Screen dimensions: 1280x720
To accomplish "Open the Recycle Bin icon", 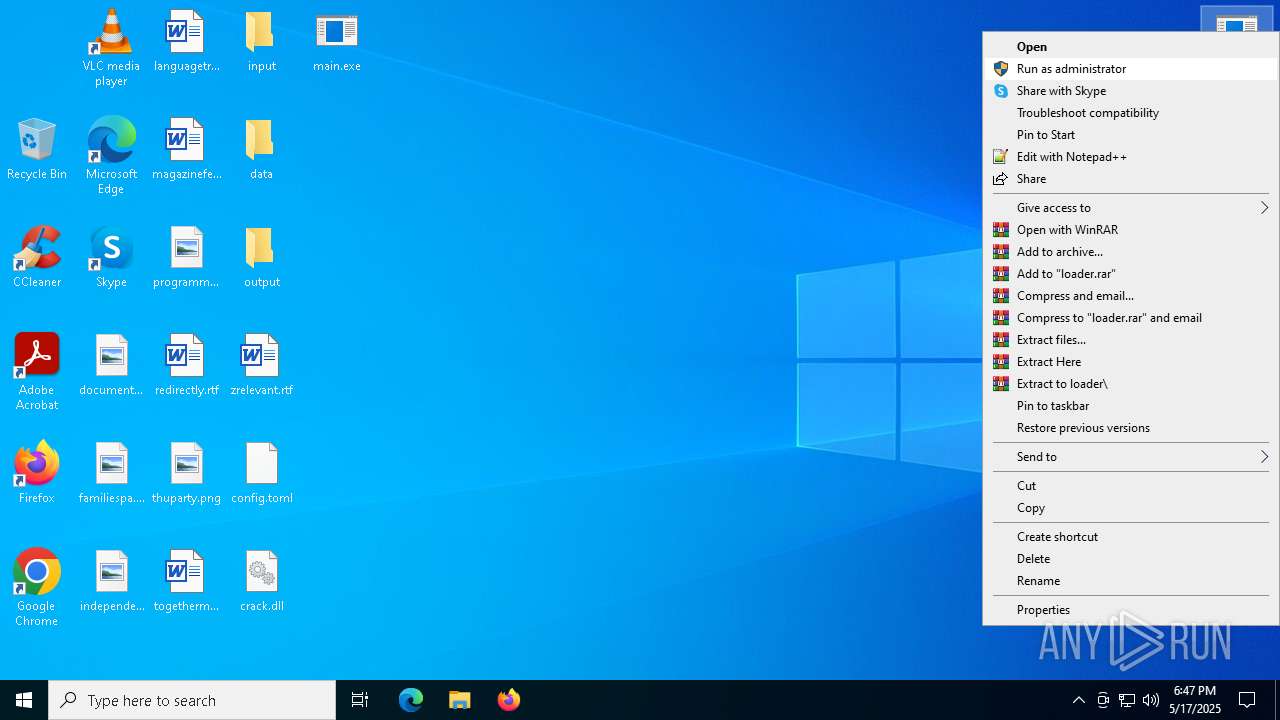I will tap(36, 150).
